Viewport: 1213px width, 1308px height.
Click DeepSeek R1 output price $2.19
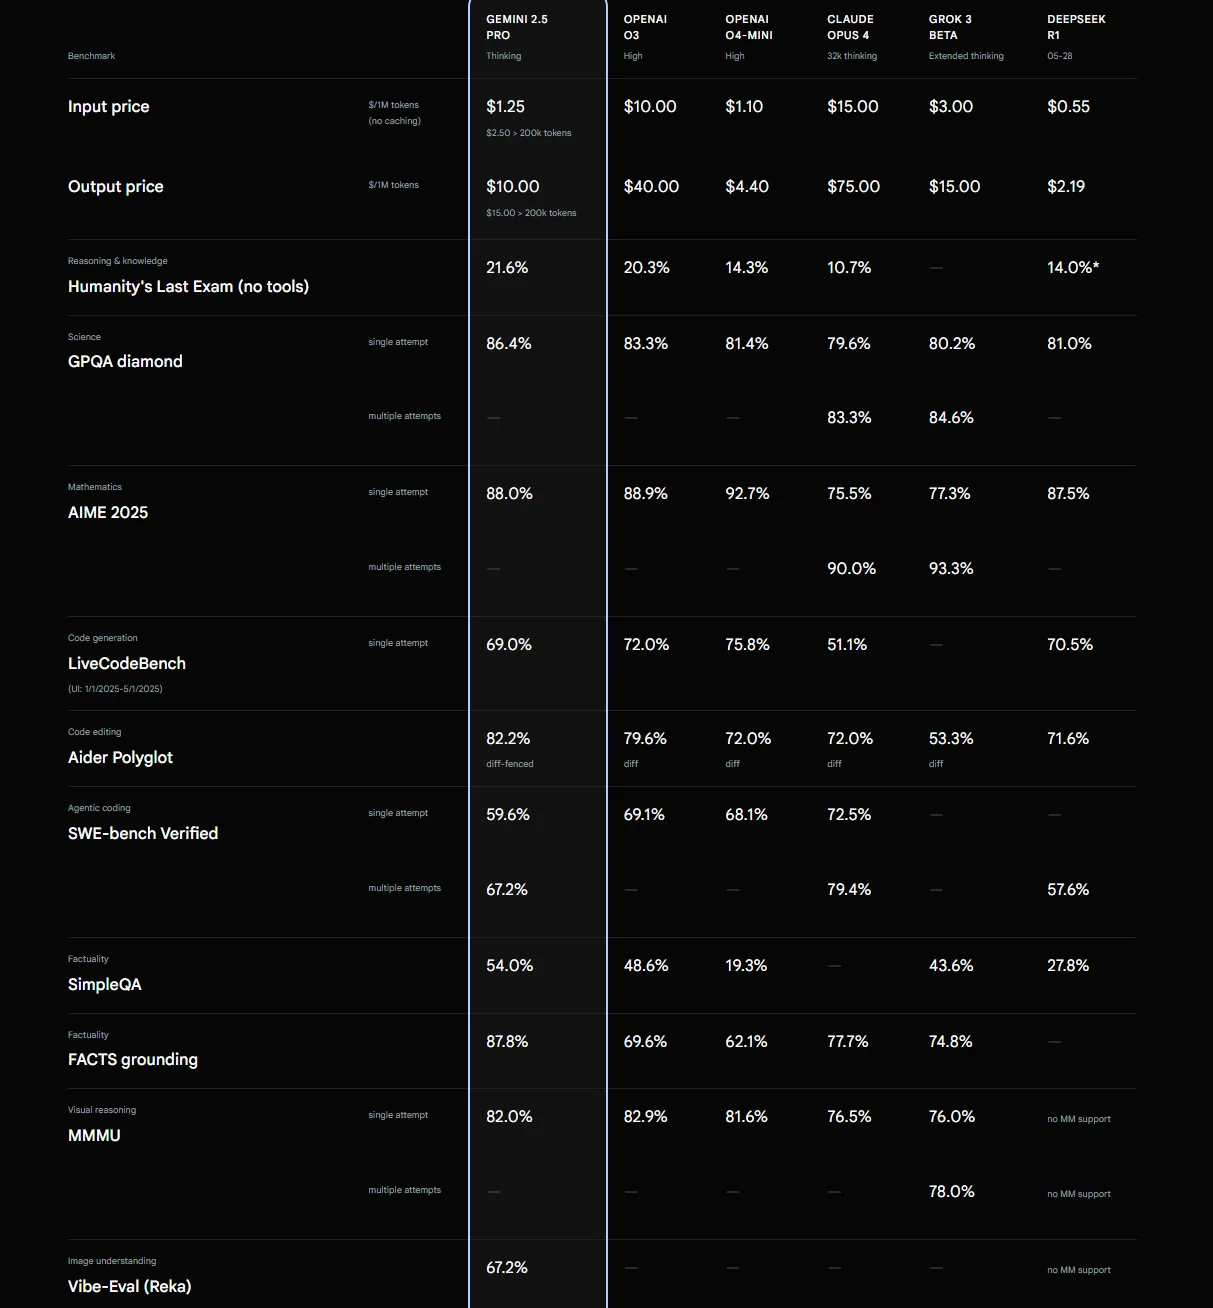[x=1066, y=186]
